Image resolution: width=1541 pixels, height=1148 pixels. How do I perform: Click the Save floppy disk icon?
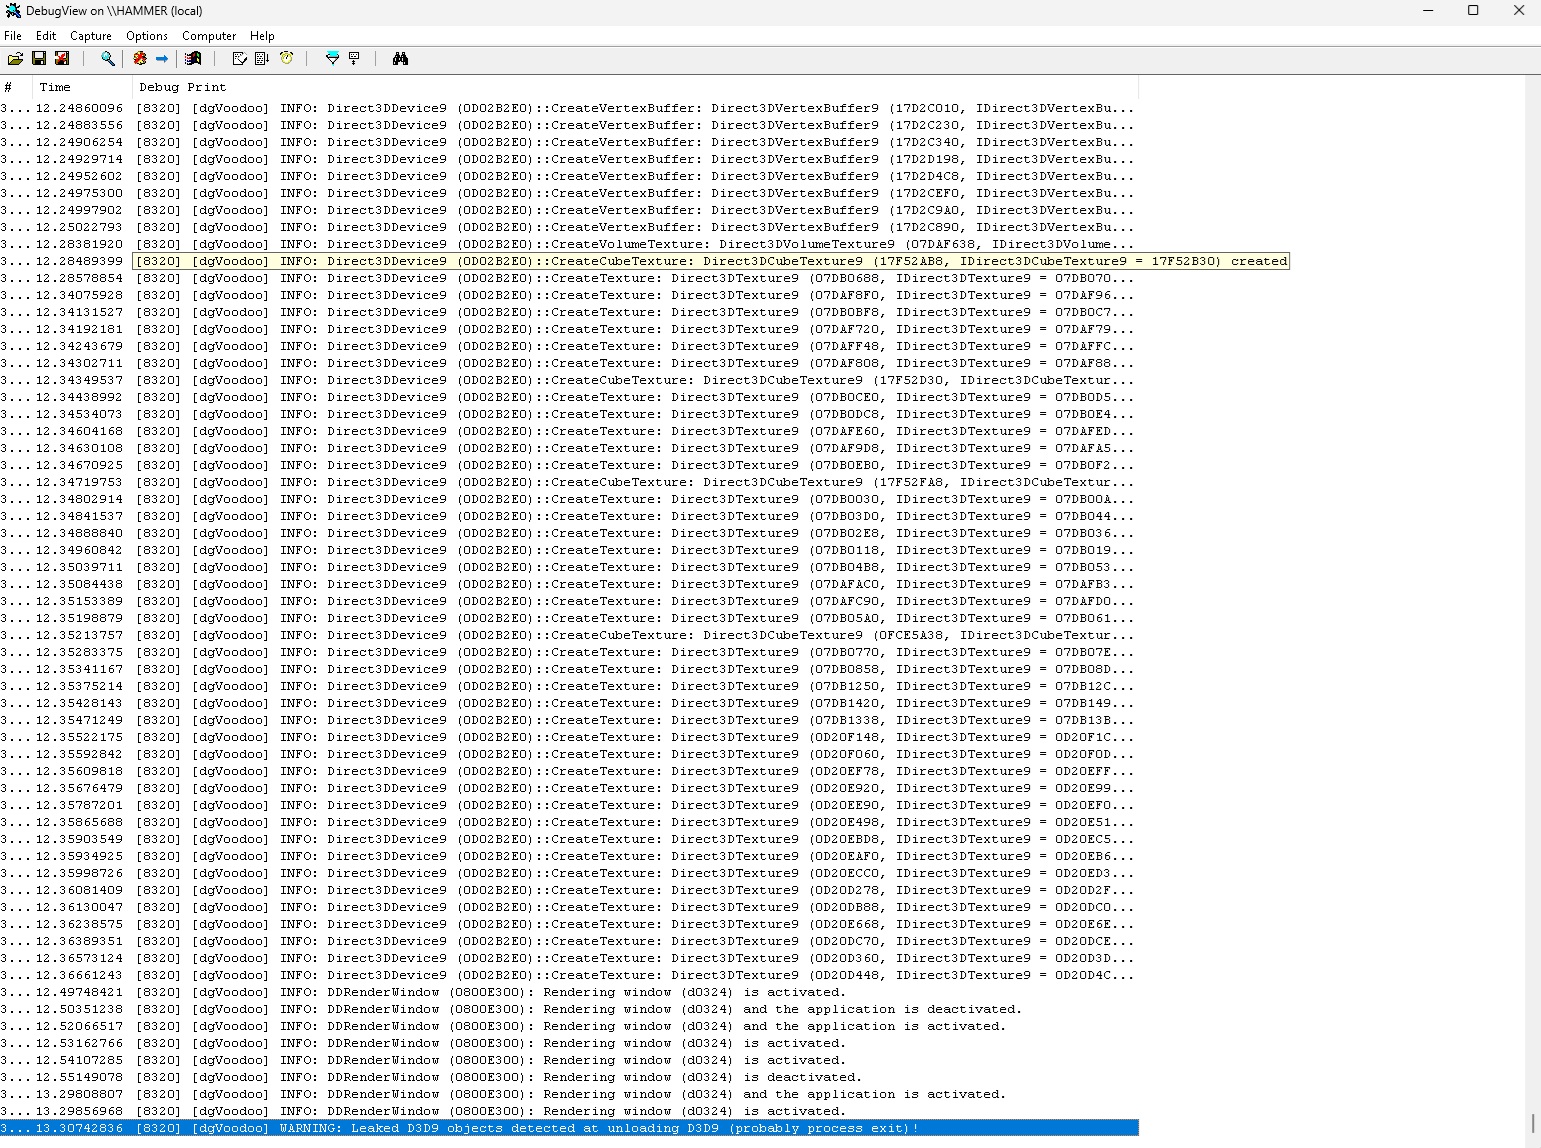pos(39,59)
